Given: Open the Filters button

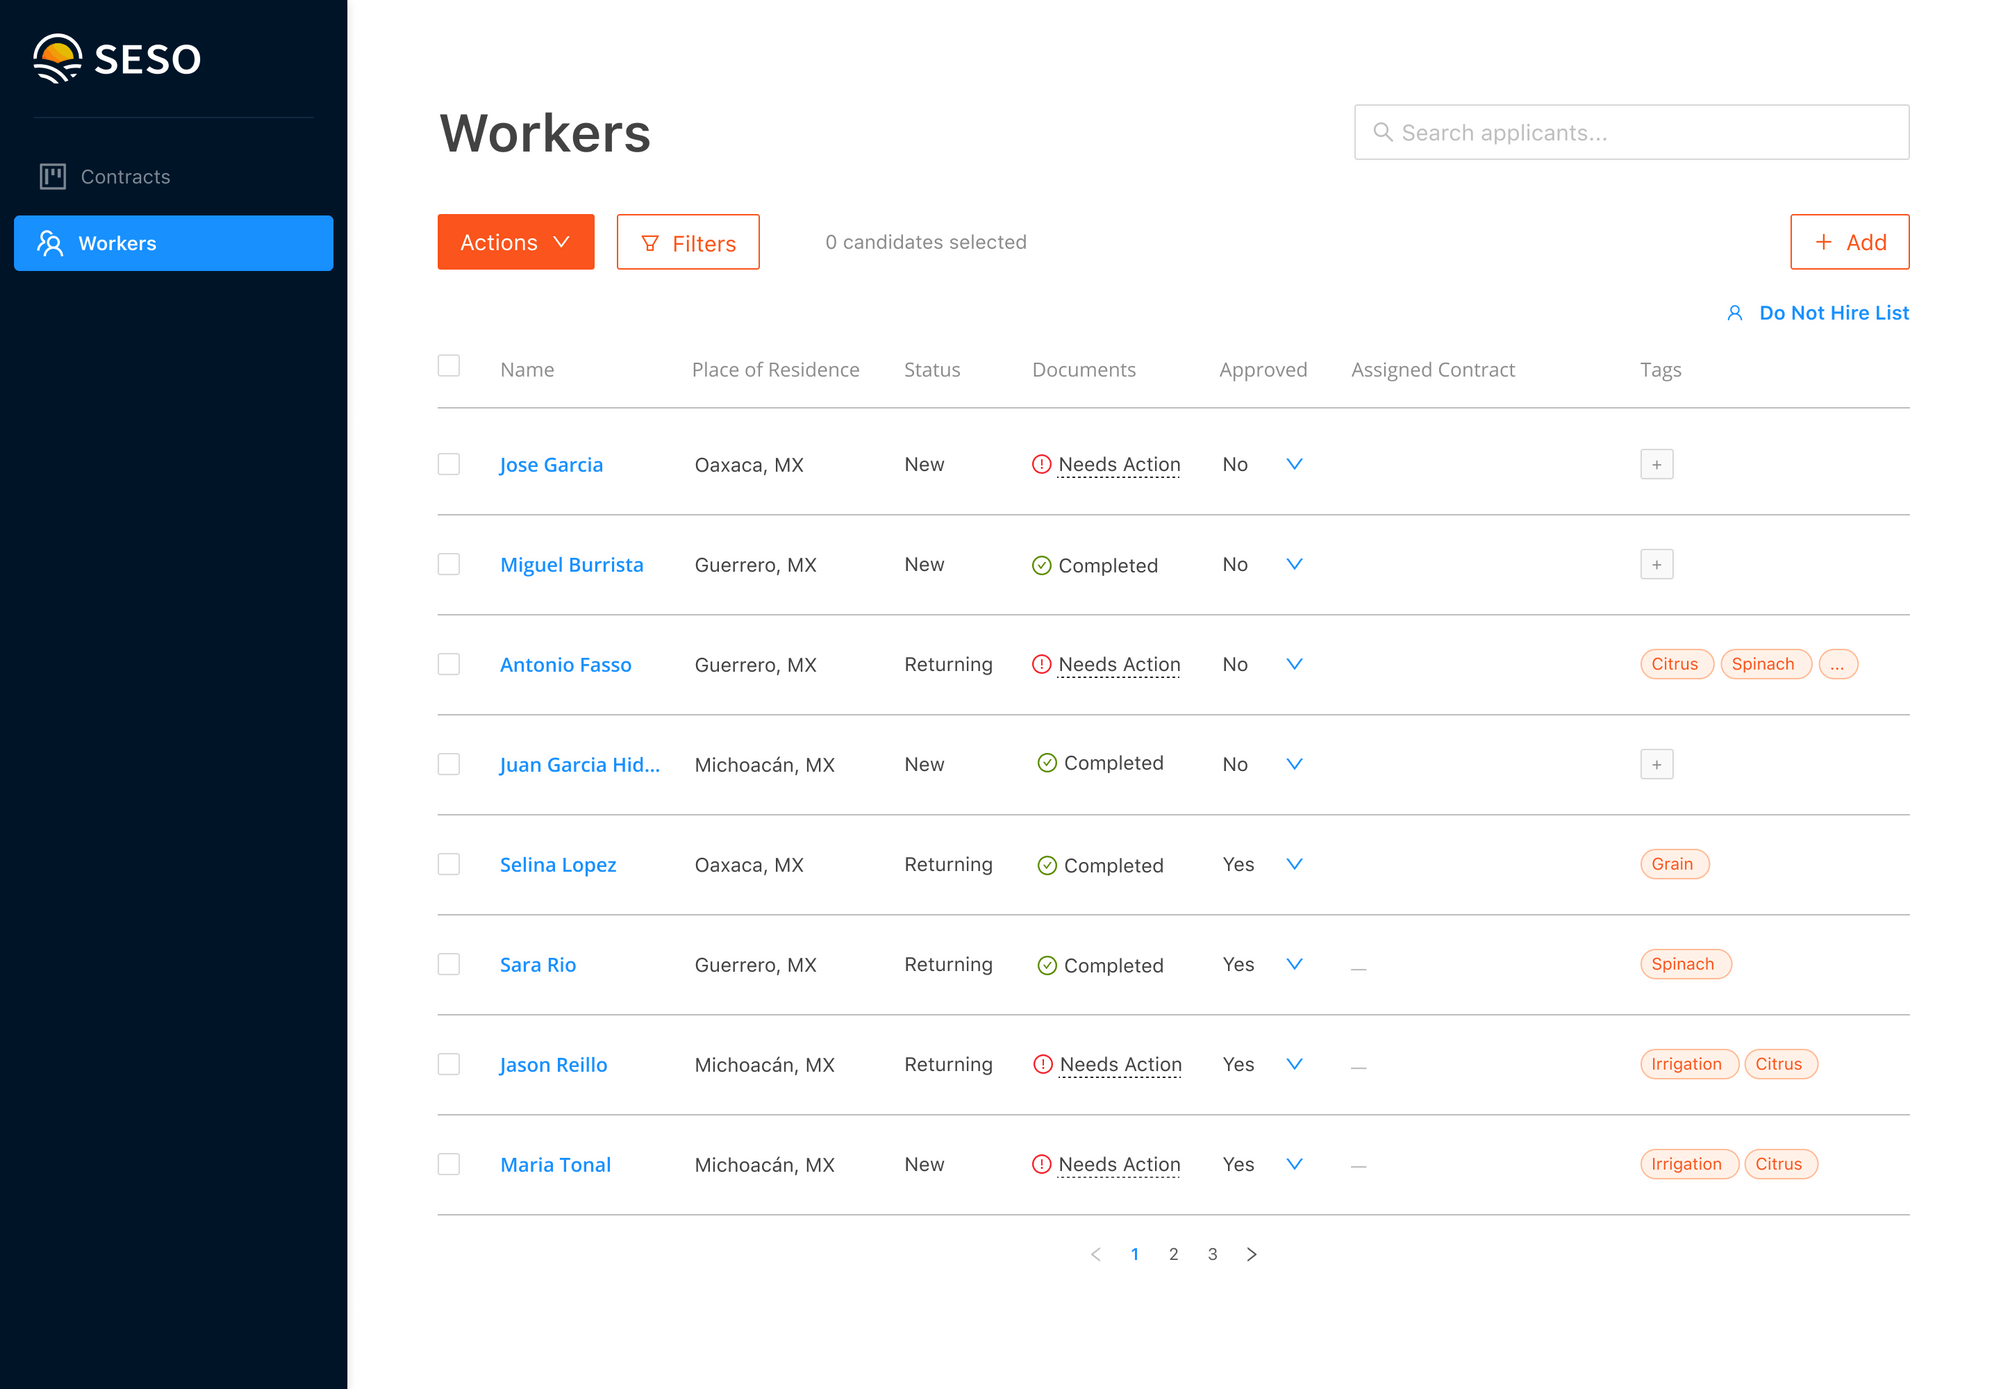Looking at the screenshot, I should (688, 242).
